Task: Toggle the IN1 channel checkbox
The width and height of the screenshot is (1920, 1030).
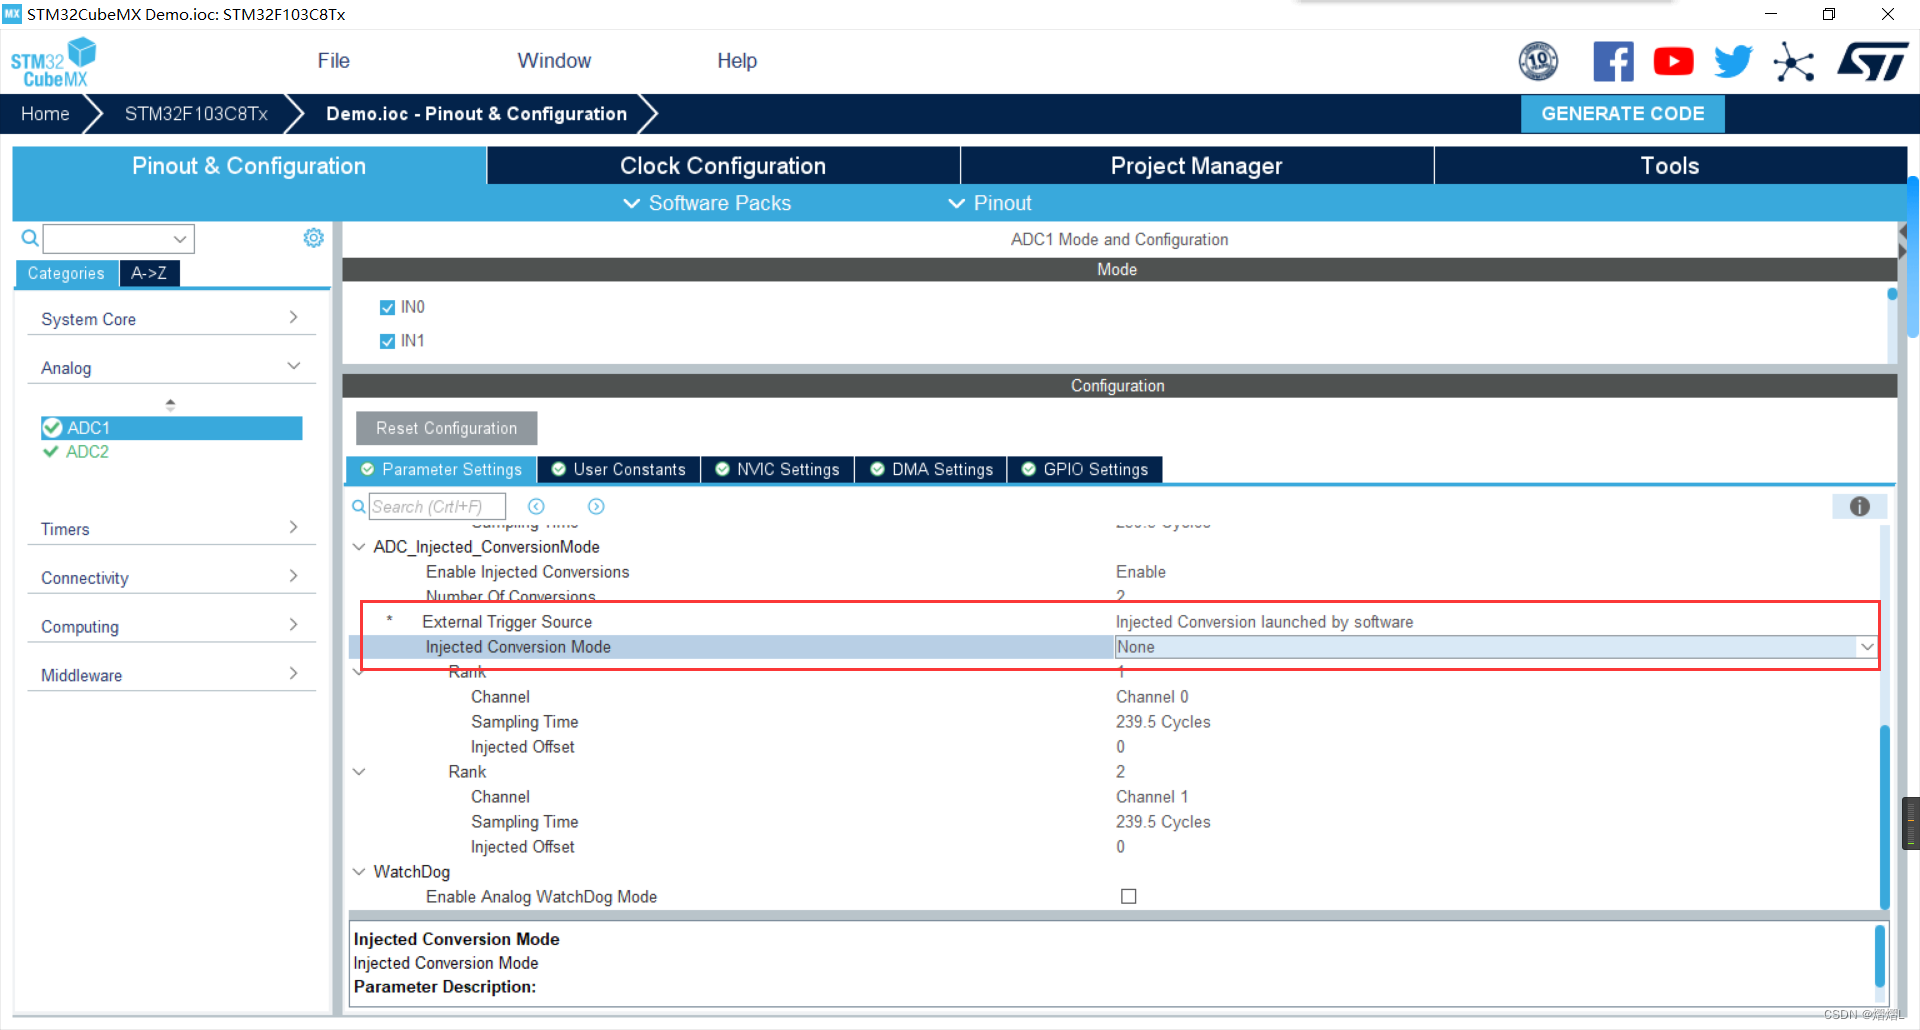Action: pos(387,342)
